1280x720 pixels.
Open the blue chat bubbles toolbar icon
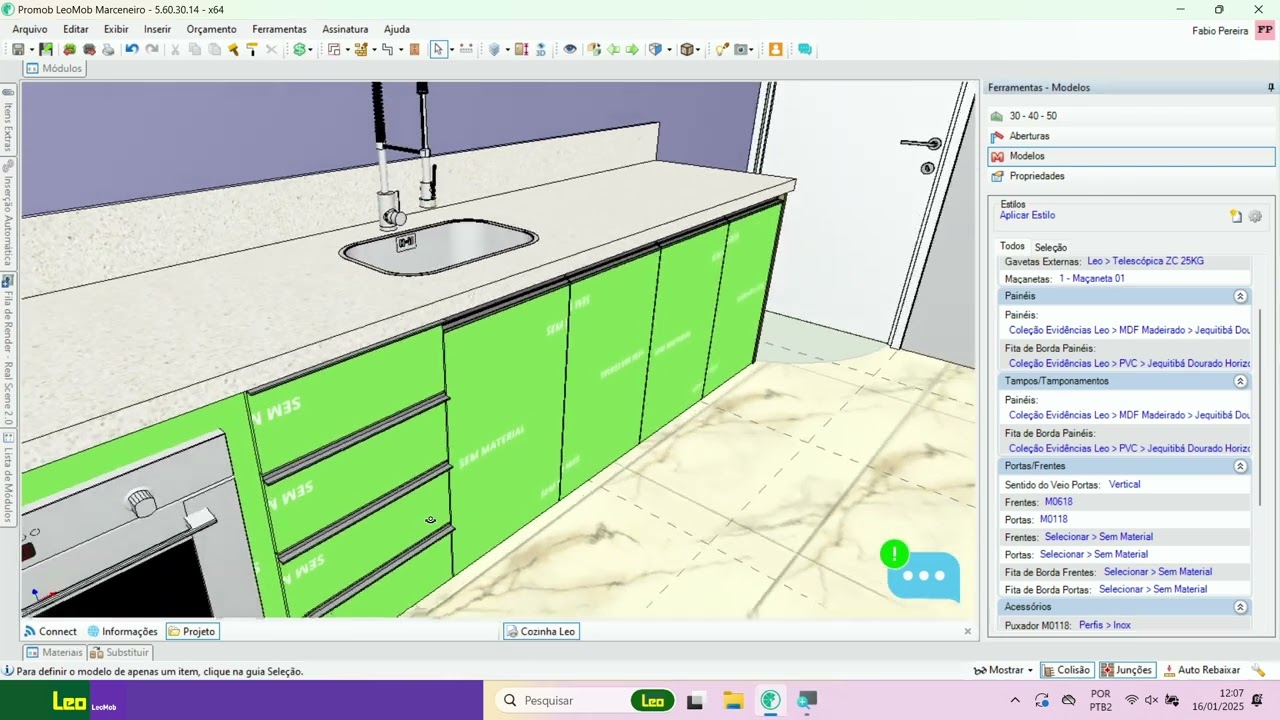[805, 49]
